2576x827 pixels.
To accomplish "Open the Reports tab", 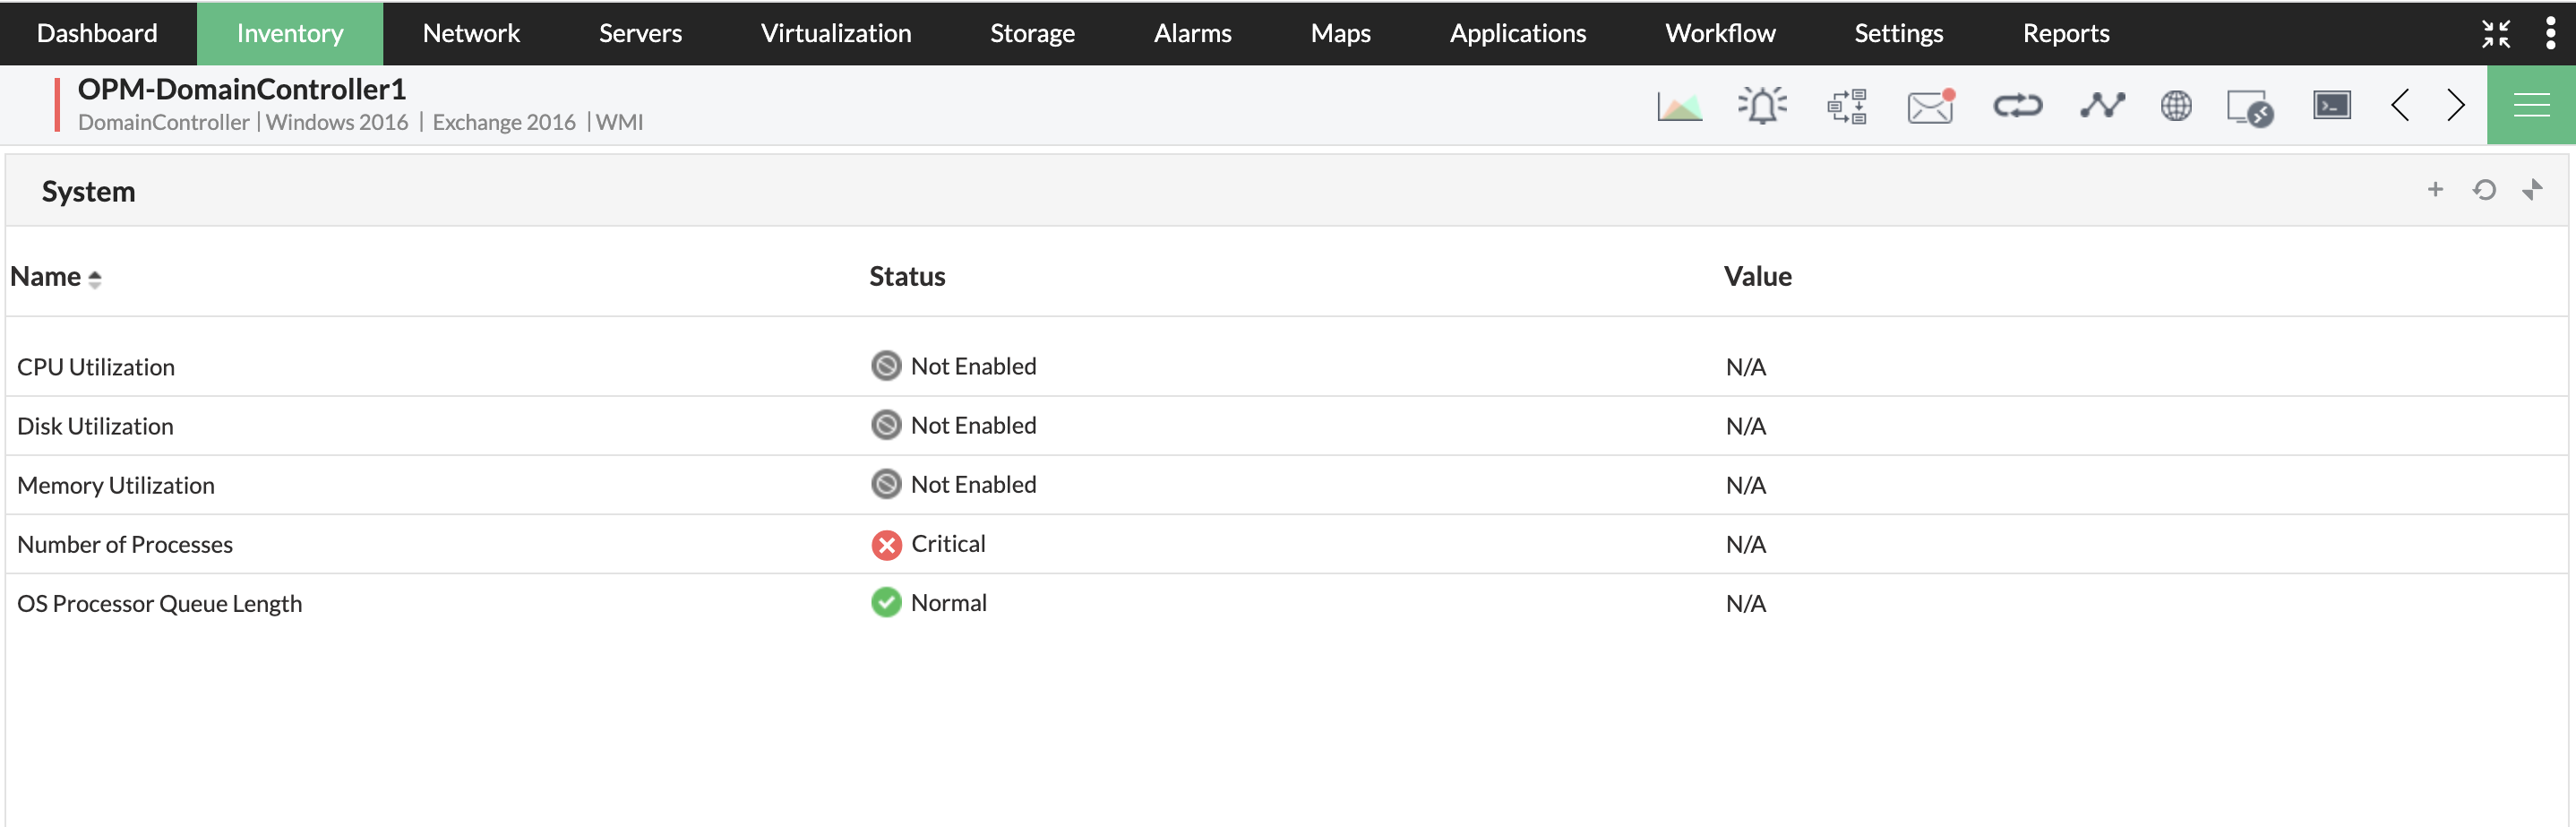I will pyautogui.click(x=2065, y=33).
